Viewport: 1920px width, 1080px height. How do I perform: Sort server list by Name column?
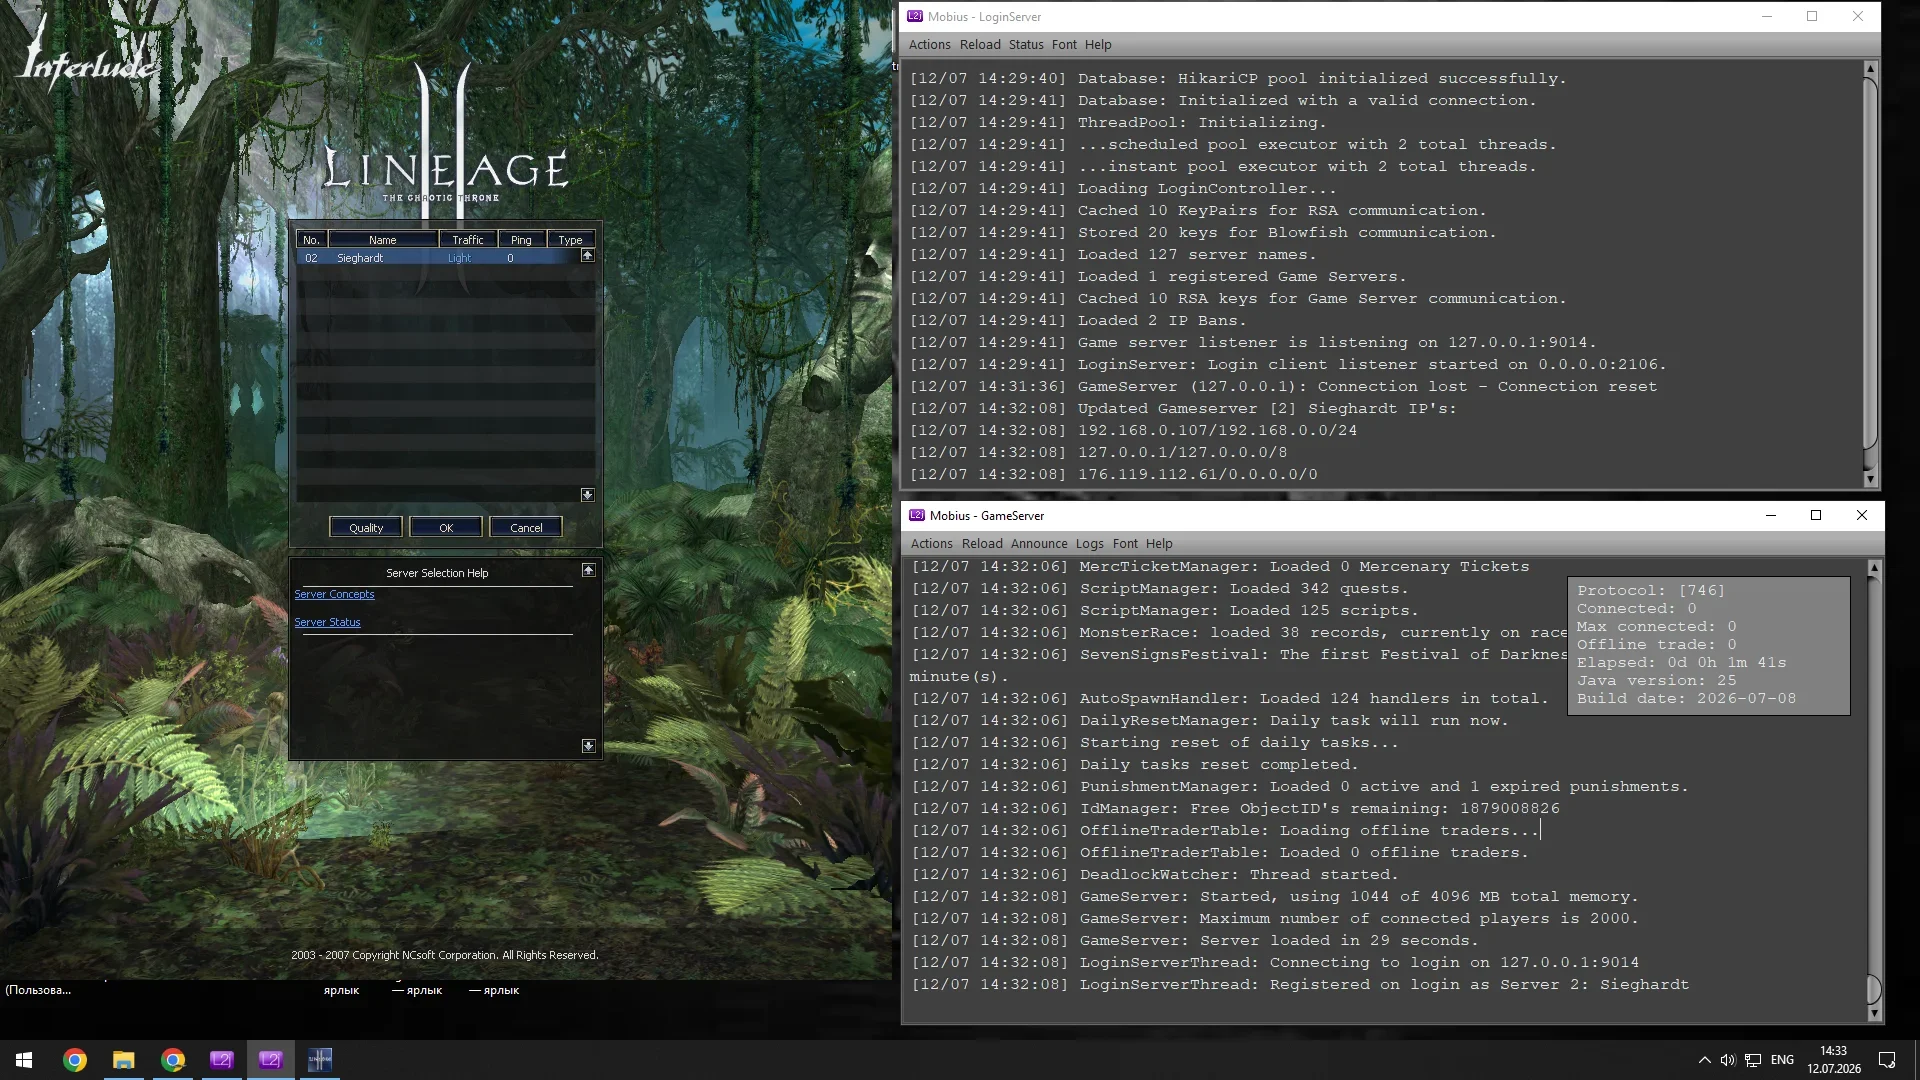tap(383, 240)
